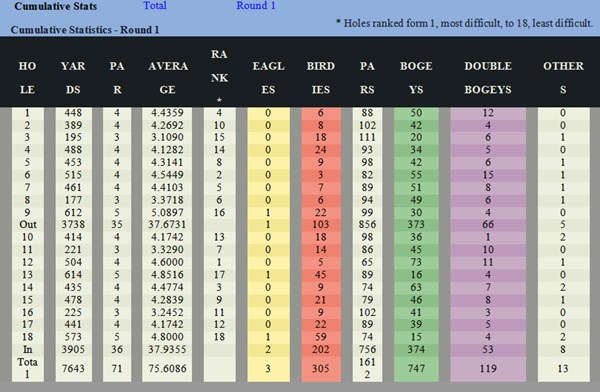Select yards value 614
The width and height of the screenshot is (600, 392).
coord(73,275)
